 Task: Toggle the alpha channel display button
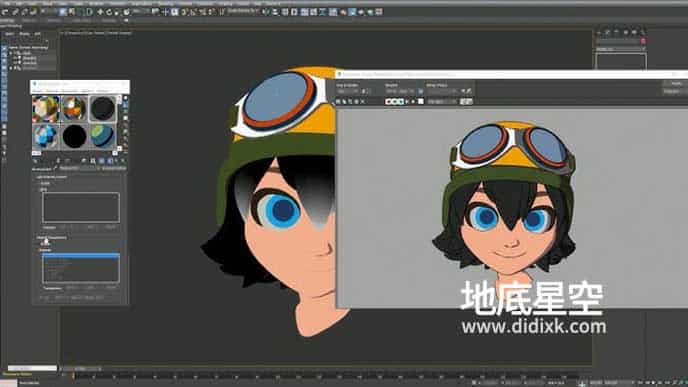coord(407,102)
